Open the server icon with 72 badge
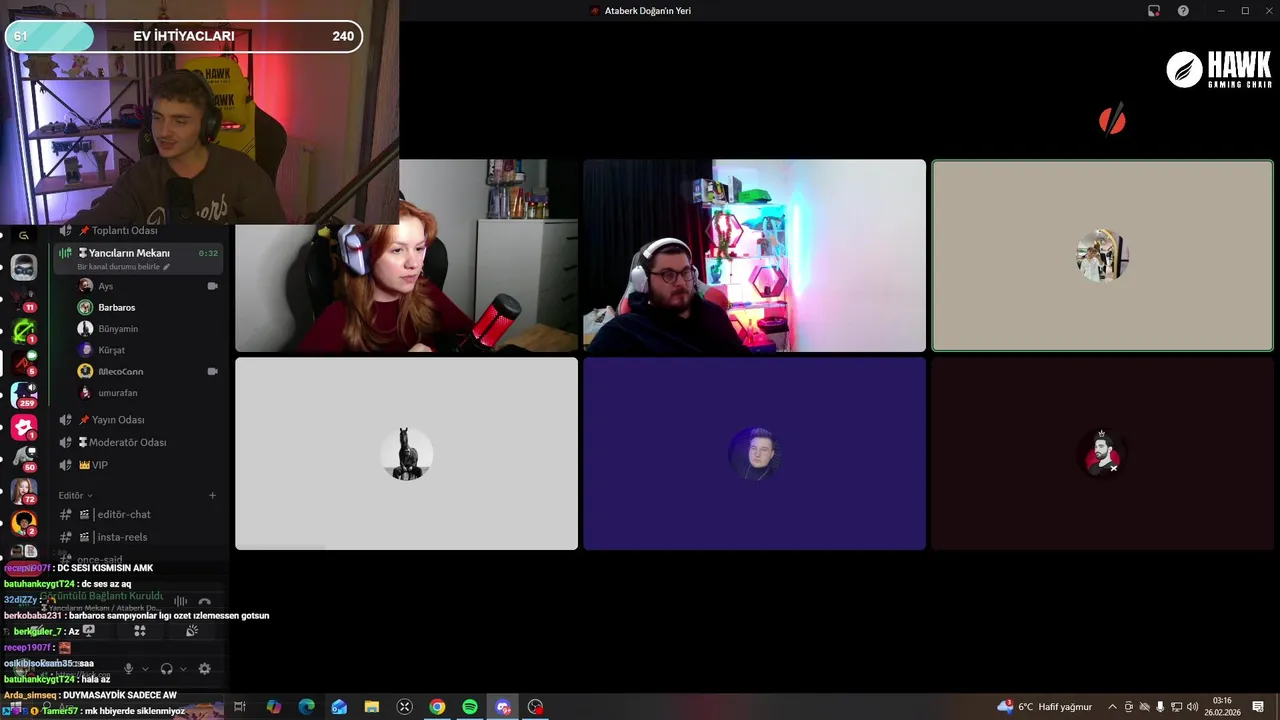 pyautogui.click(x=24, y=490)
